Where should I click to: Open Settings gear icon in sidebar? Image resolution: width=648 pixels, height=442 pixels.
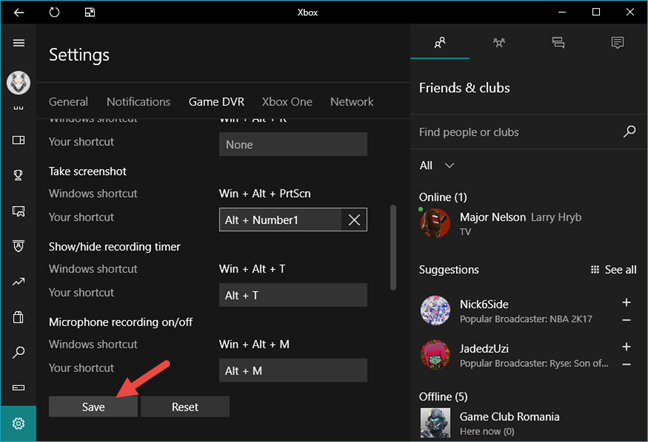click(19, 423)
